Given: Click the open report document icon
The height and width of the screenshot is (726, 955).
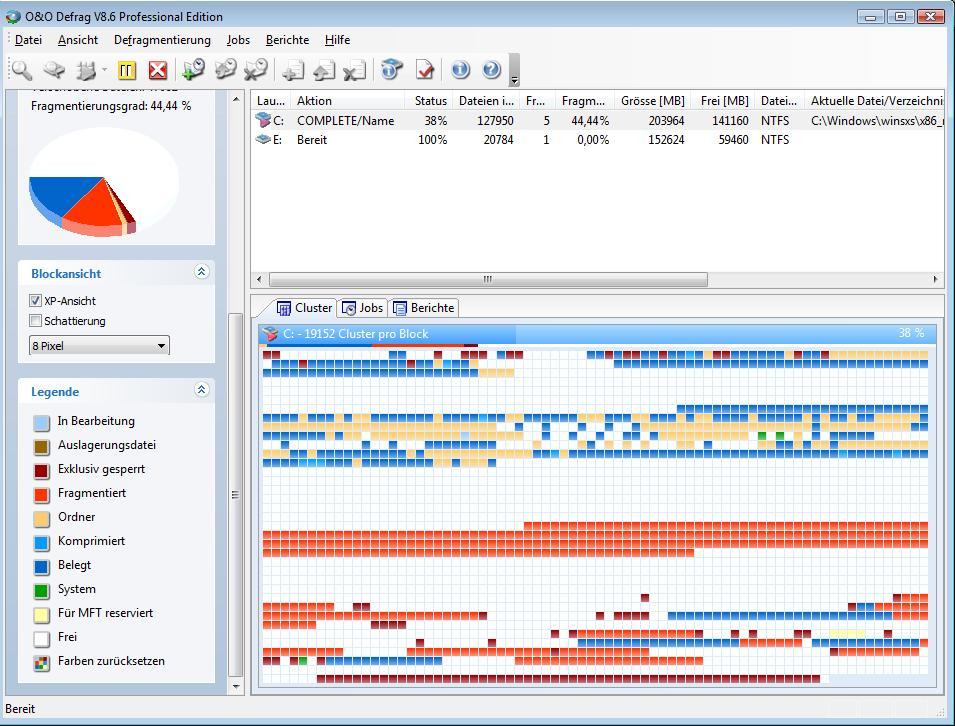Looking at the screenshot, I should [x=324, y=70].
